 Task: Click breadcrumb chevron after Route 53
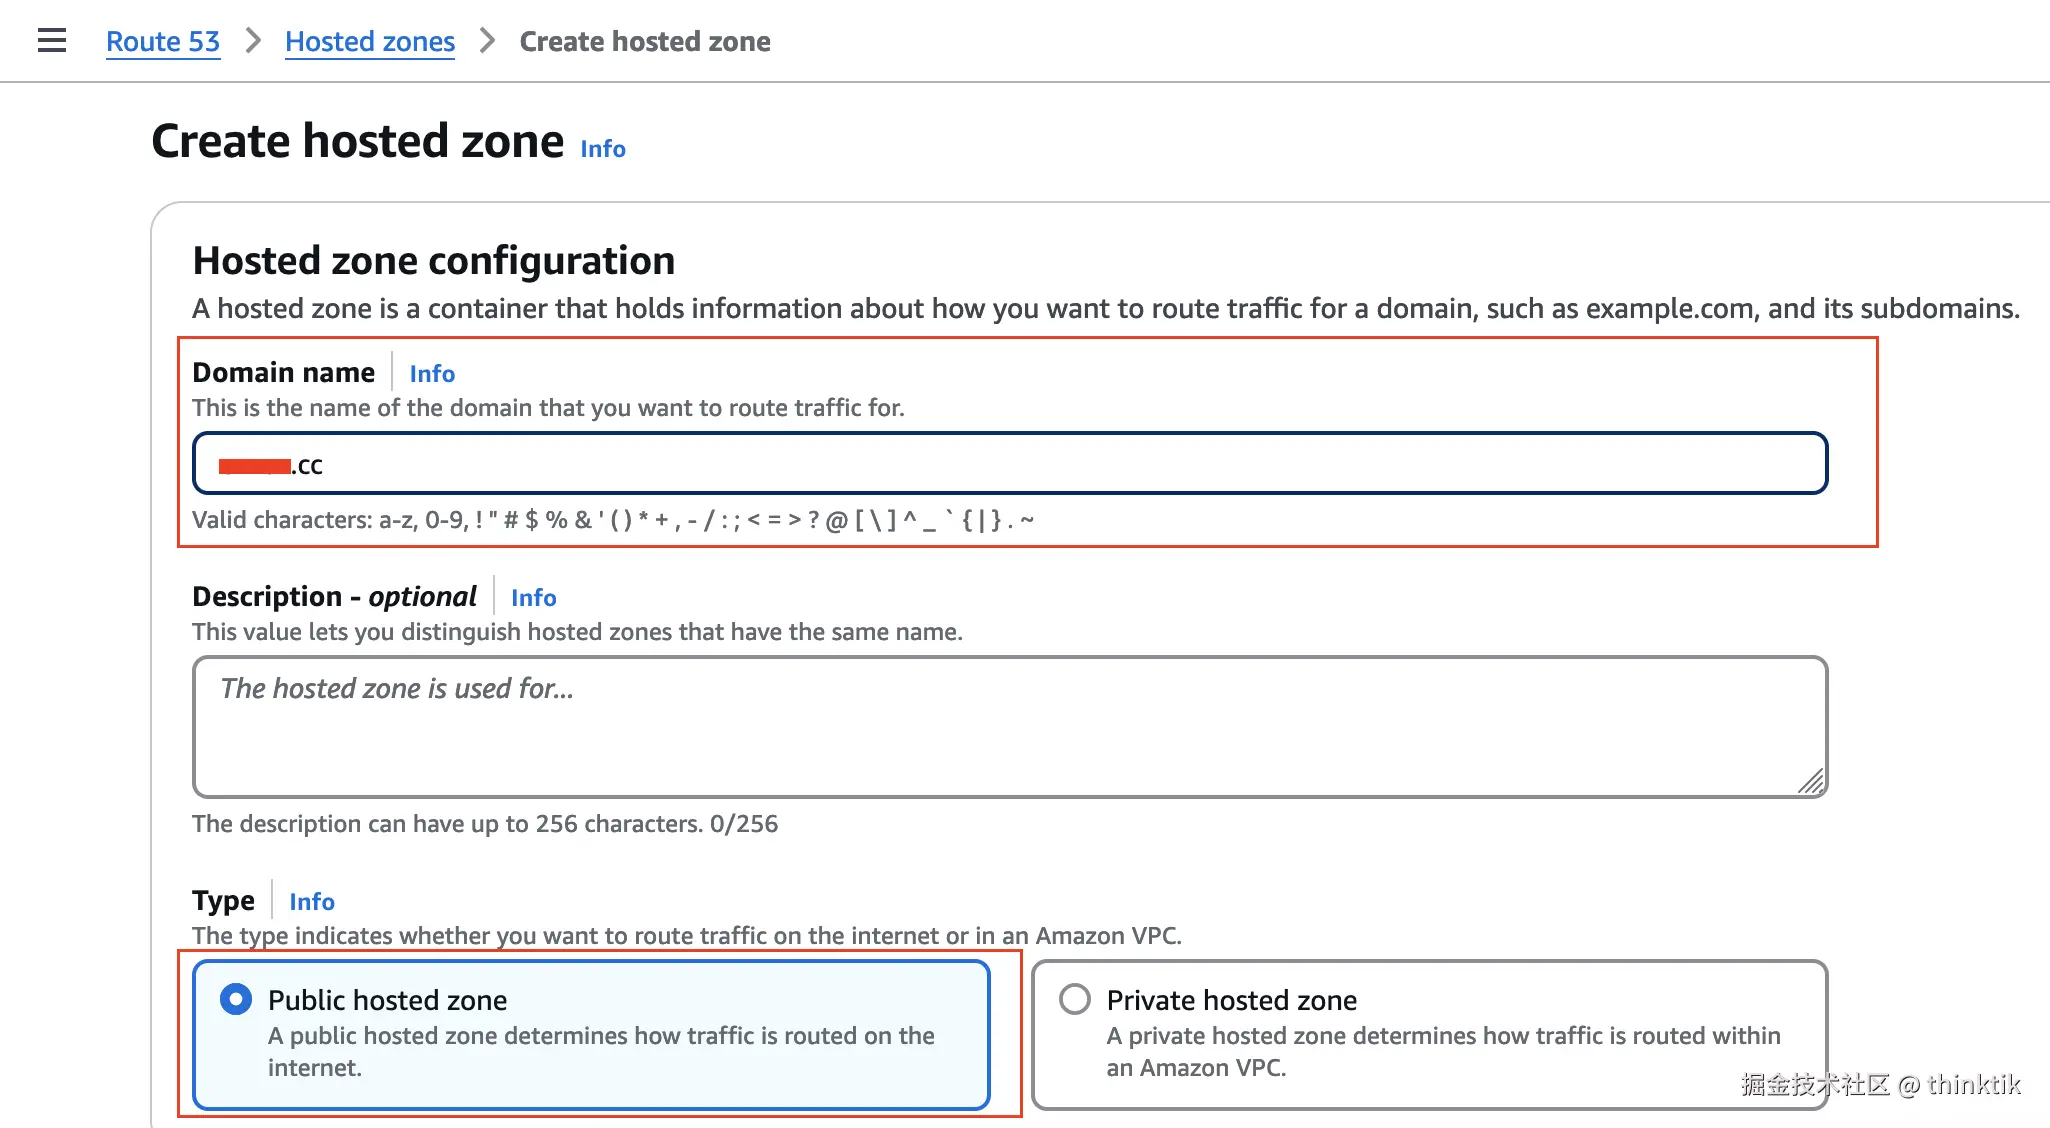pyautogui.click(x=253, y=41)
